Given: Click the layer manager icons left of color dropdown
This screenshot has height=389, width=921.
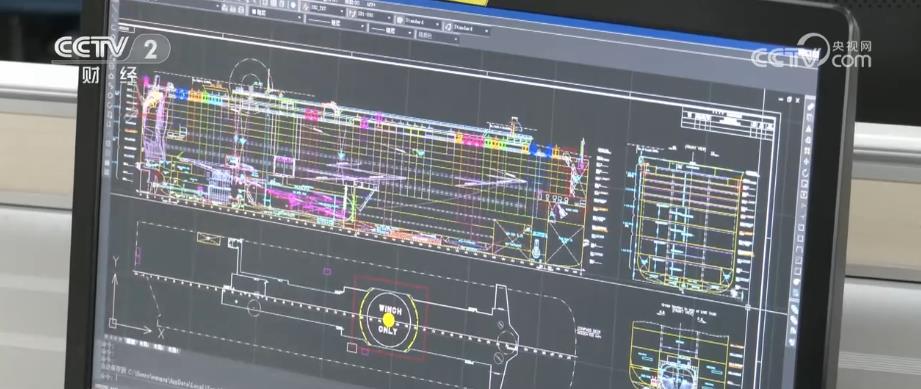Looking at the screenshot, I should (x=233, y=9).
